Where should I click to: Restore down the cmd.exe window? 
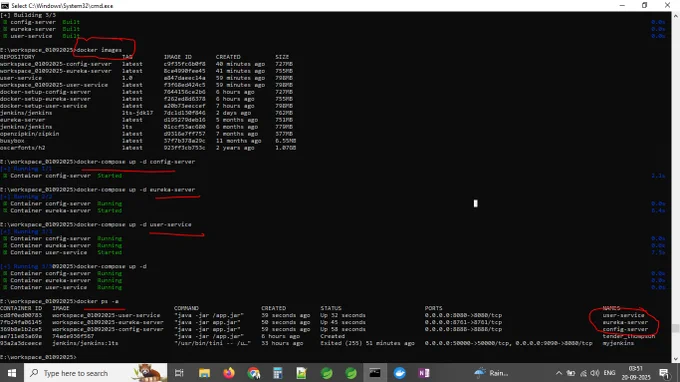click(x=644, y=5)
